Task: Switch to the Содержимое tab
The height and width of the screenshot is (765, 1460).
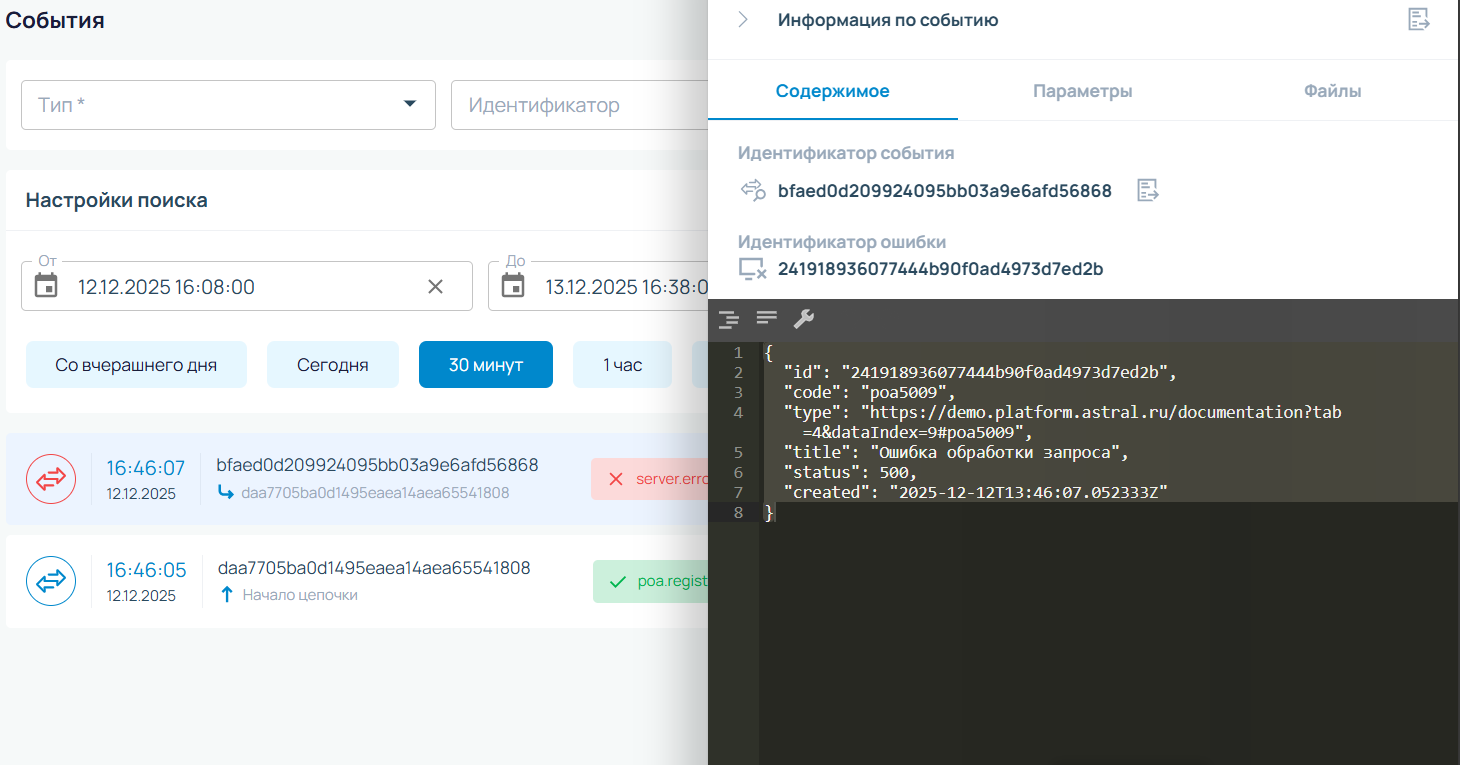Action: pos(833,91)
